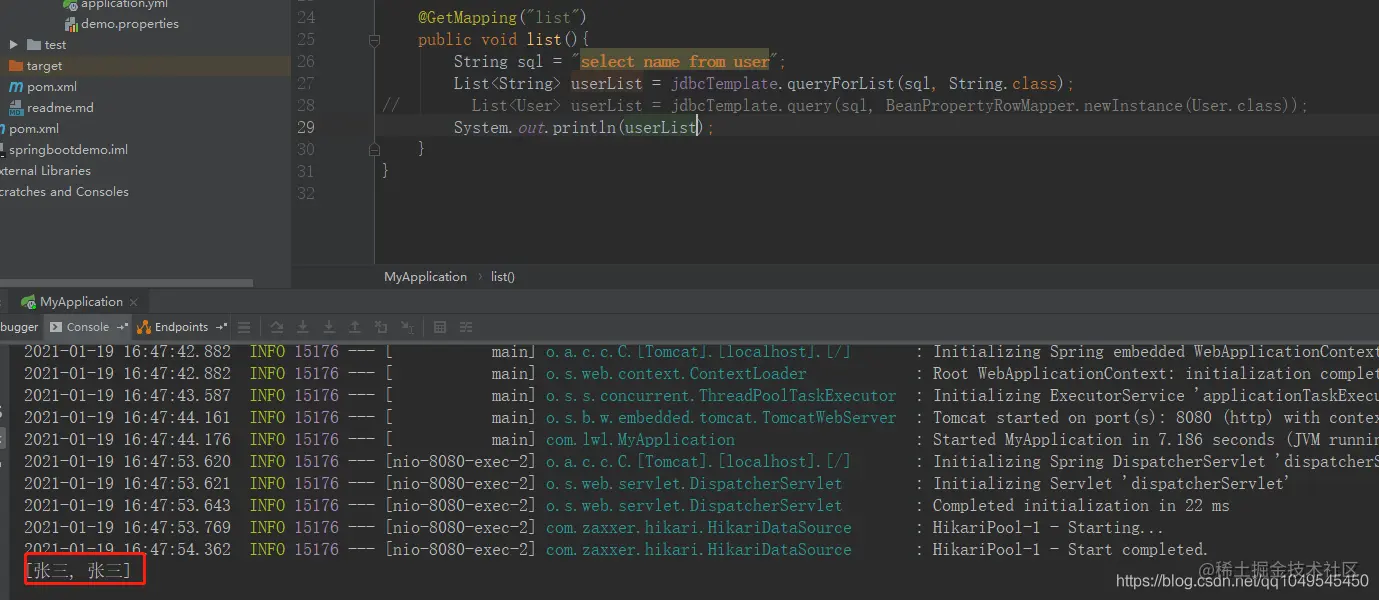
Task: Collapse the list() method at line 25
Action: tap(374, 41)
